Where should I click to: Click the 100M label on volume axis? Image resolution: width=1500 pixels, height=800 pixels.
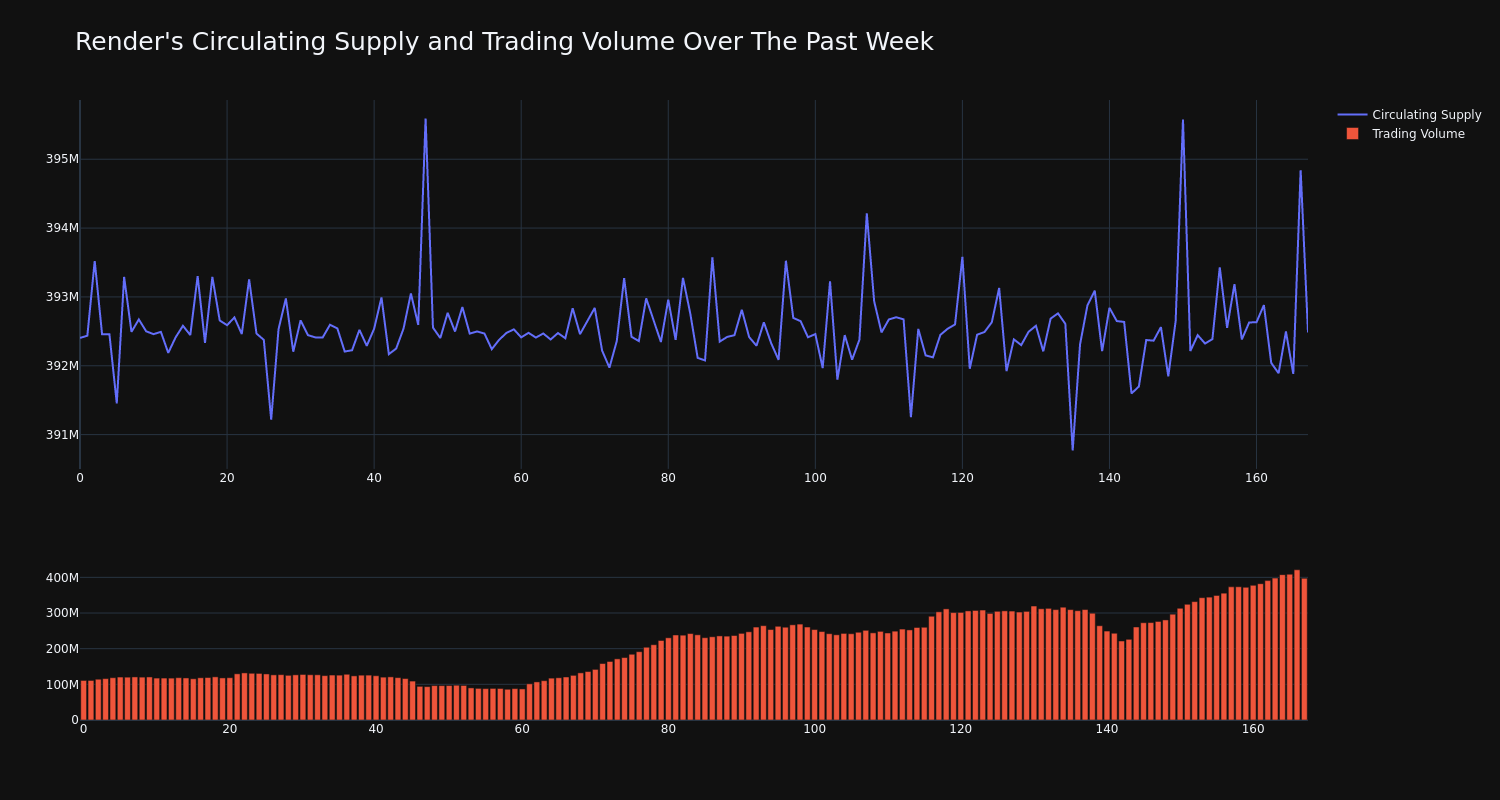(x=62, y=685)
